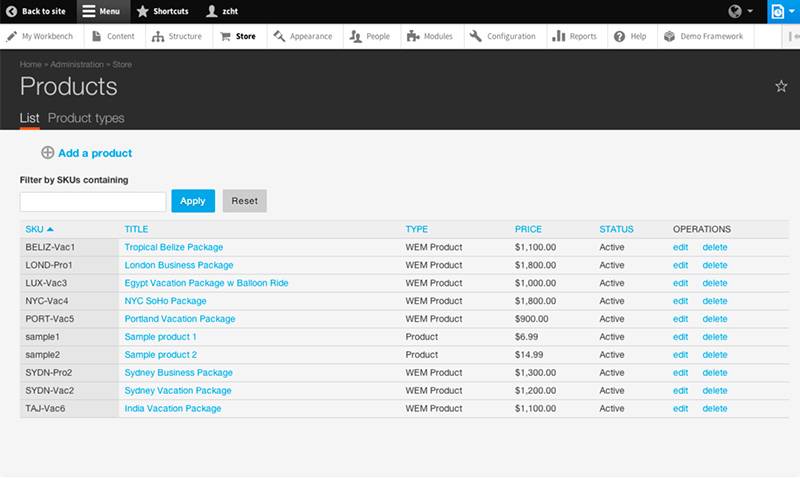The image size is (800, 480).
Task: Open Sample product 2 link
Action: pyautogui.click(x=160, y=355)
